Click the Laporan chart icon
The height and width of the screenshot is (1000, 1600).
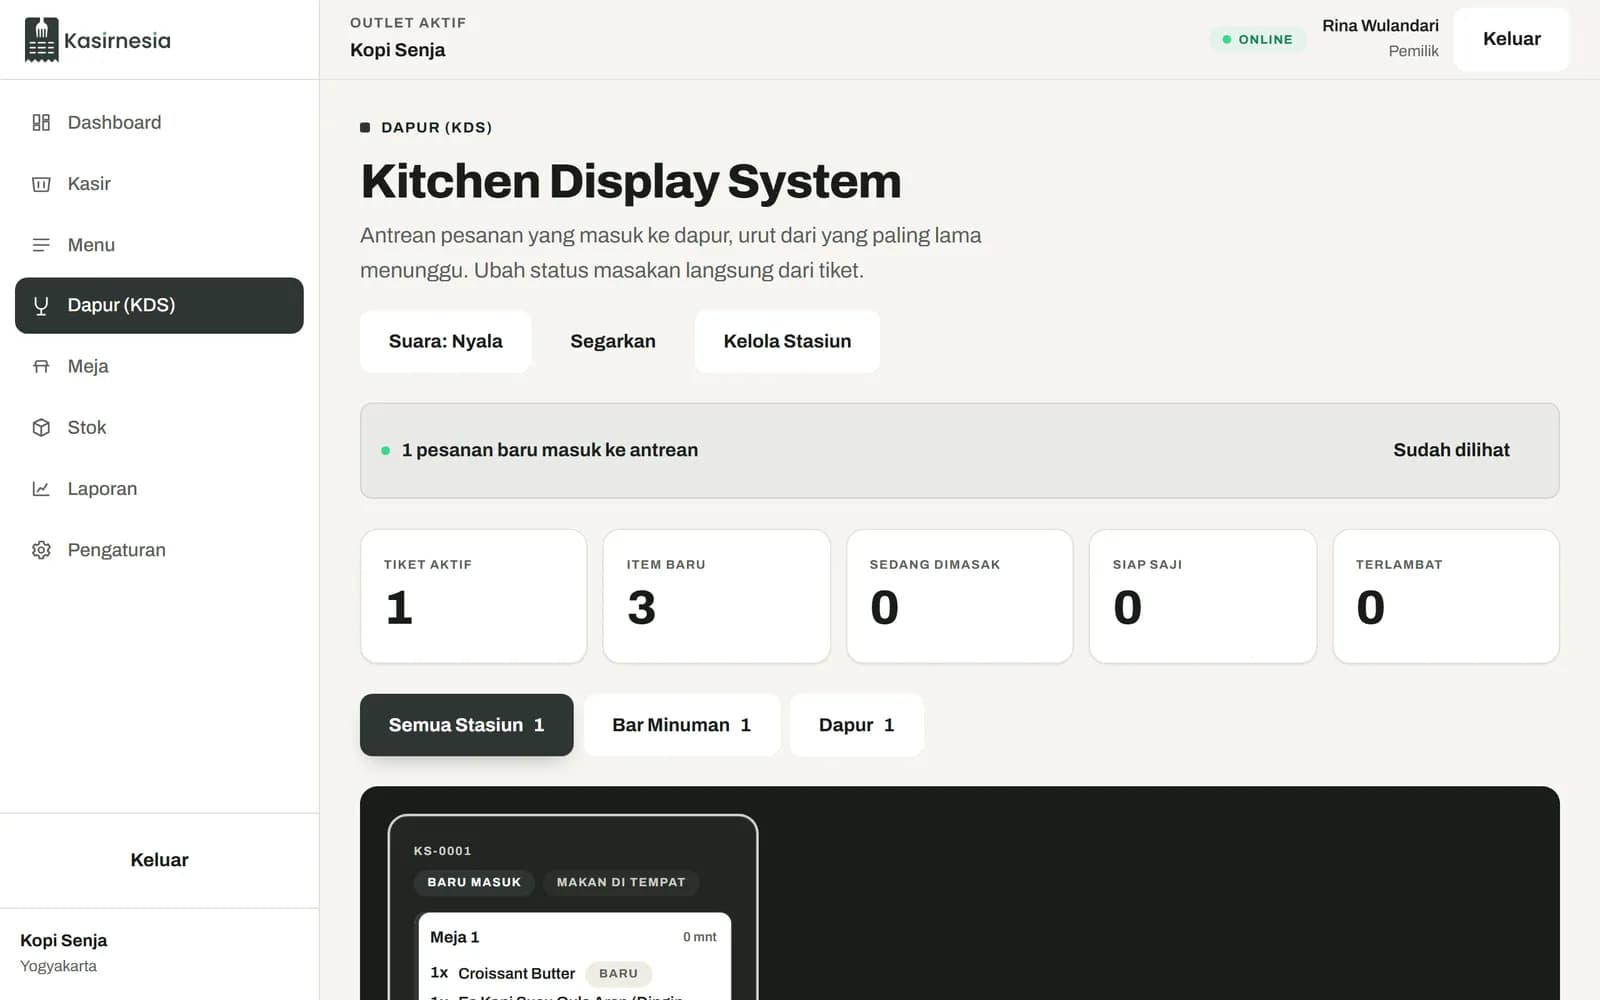[x=41, y=489]
